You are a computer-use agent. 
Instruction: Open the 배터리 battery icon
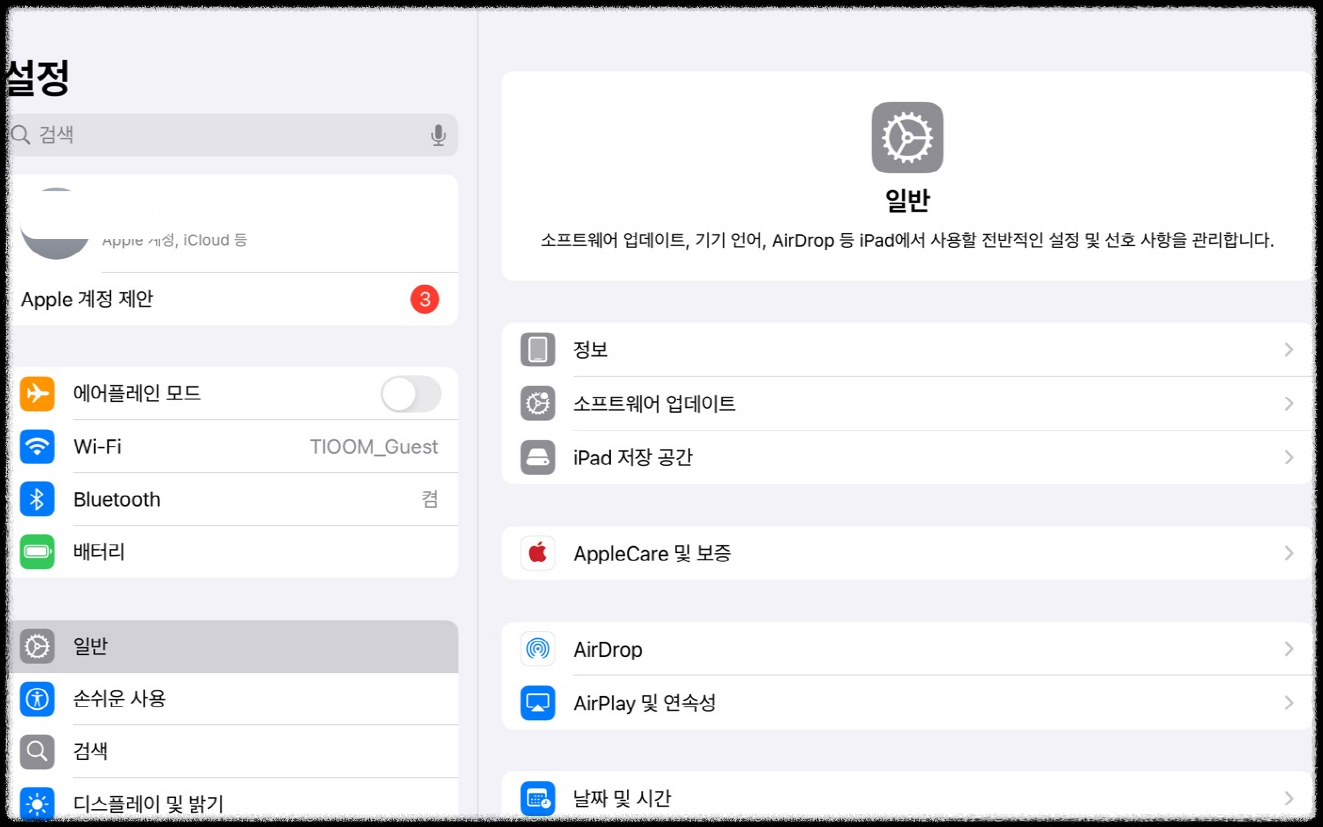(37, 551)
